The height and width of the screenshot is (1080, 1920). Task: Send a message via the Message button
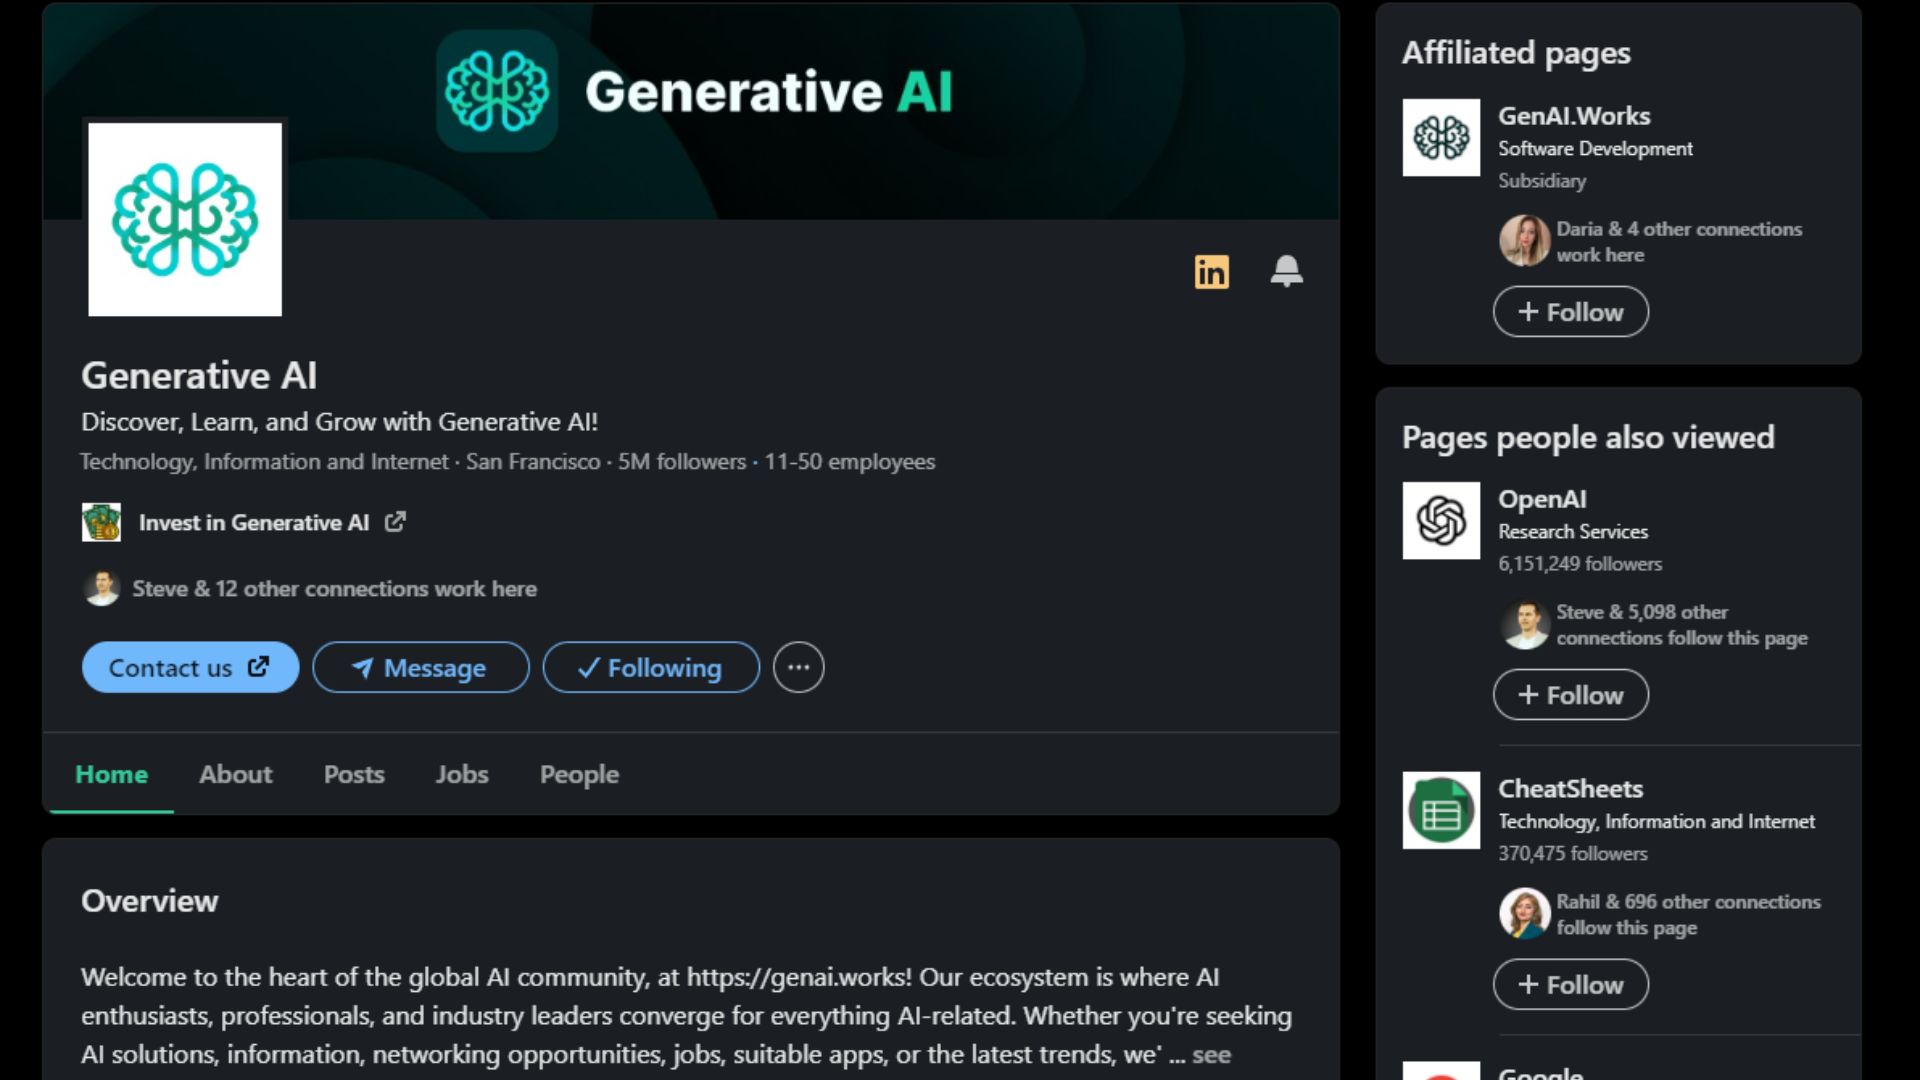click(420, 667)
